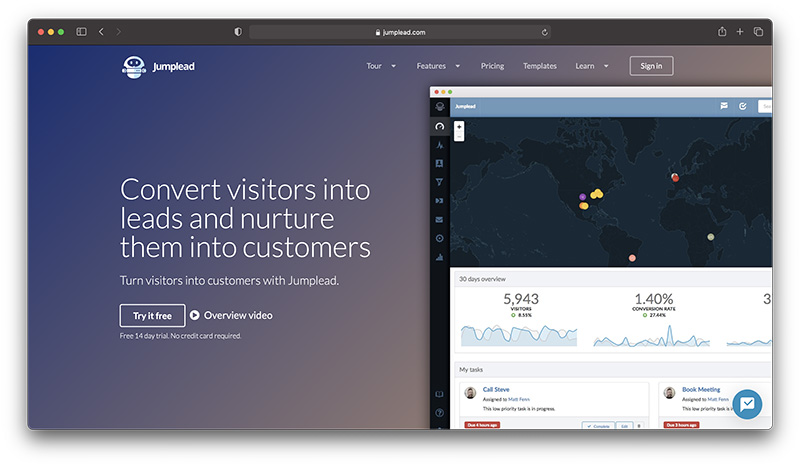Screen dimensions: 800x466
Task: Open the chat widget bubble
Action: click(x=747, y=404)
